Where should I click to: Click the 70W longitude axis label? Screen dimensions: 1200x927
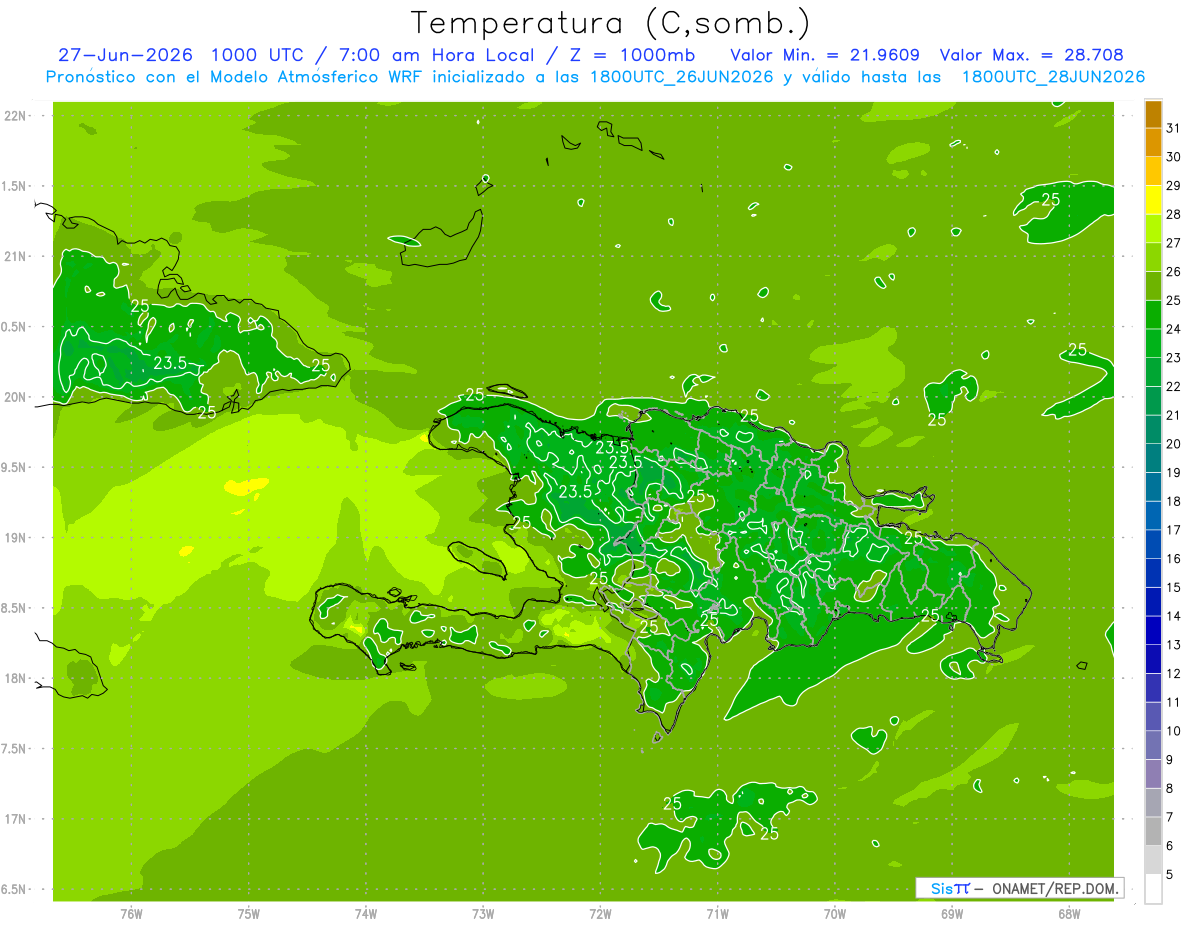[835, 913]
